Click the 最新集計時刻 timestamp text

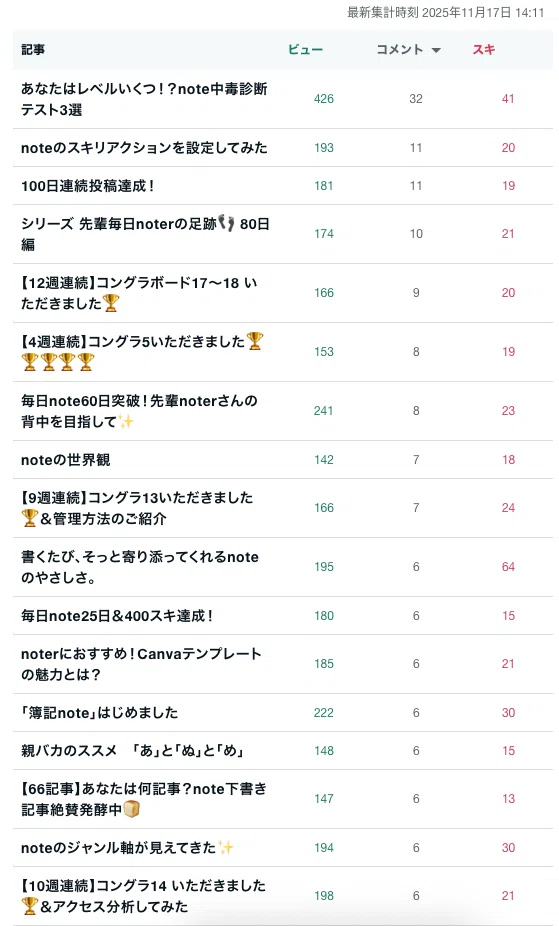pos(446,12)
